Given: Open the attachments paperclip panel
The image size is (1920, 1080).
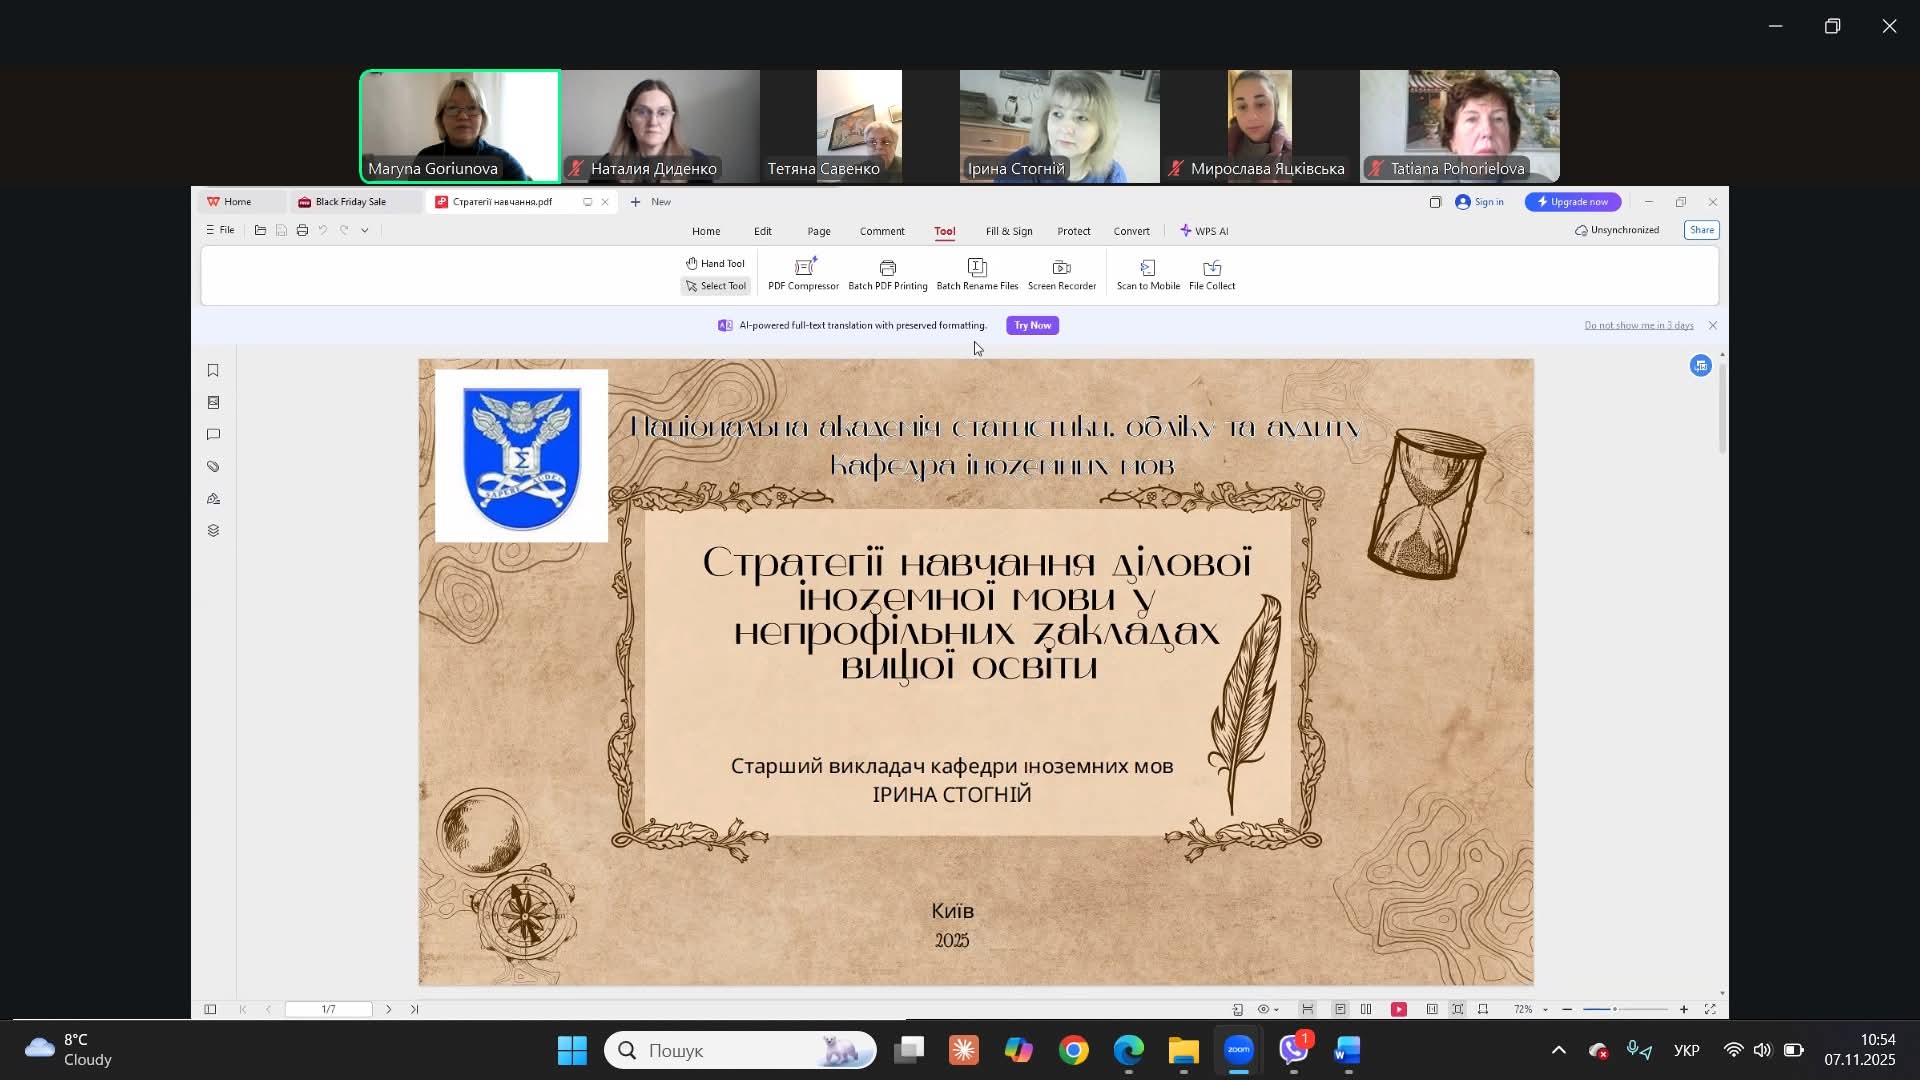Looking at the screenshot, I should pos(213,467).
